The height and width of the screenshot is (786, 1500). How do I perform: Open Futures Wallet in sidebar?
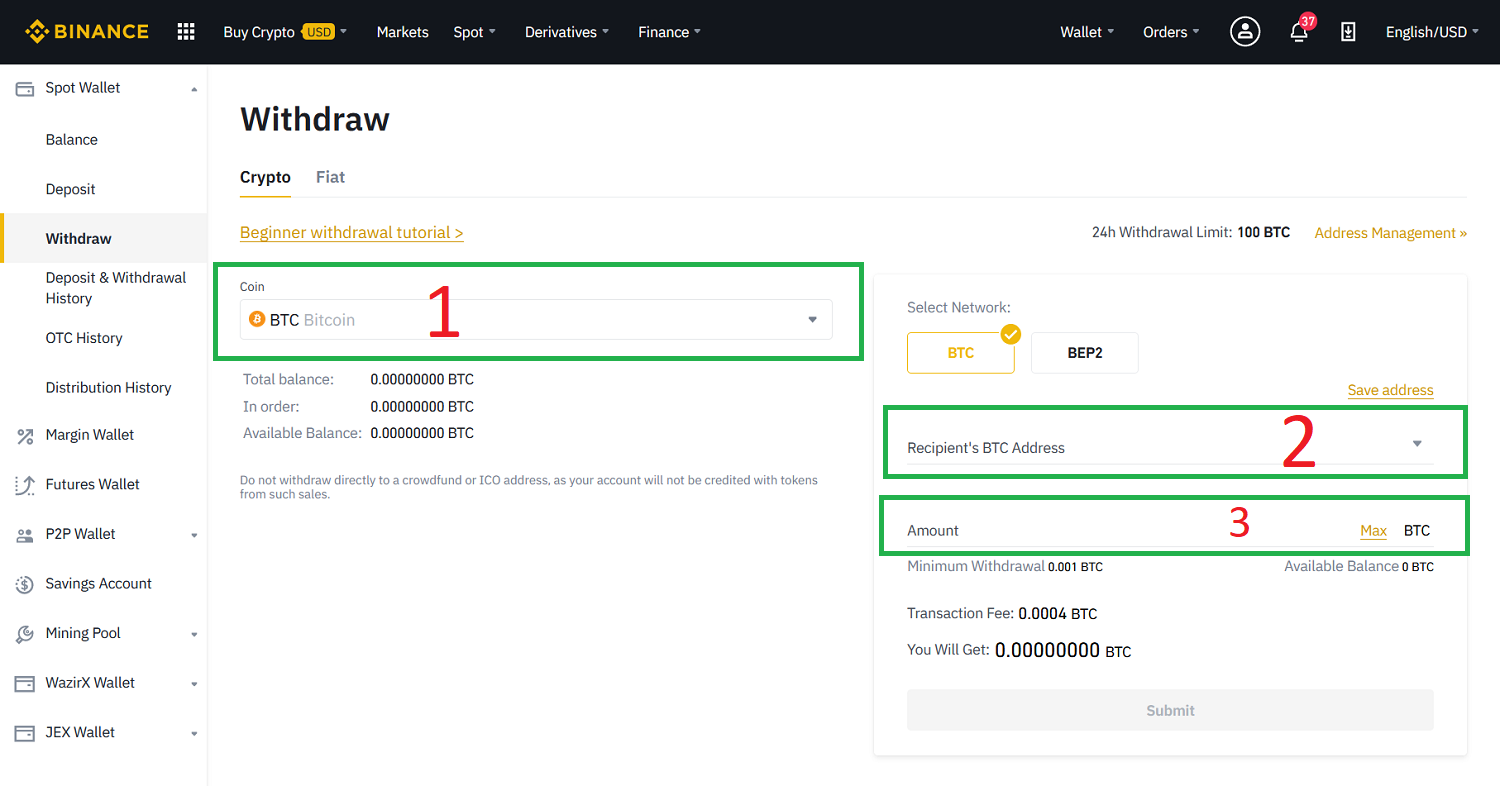click(x=93, y=485)
